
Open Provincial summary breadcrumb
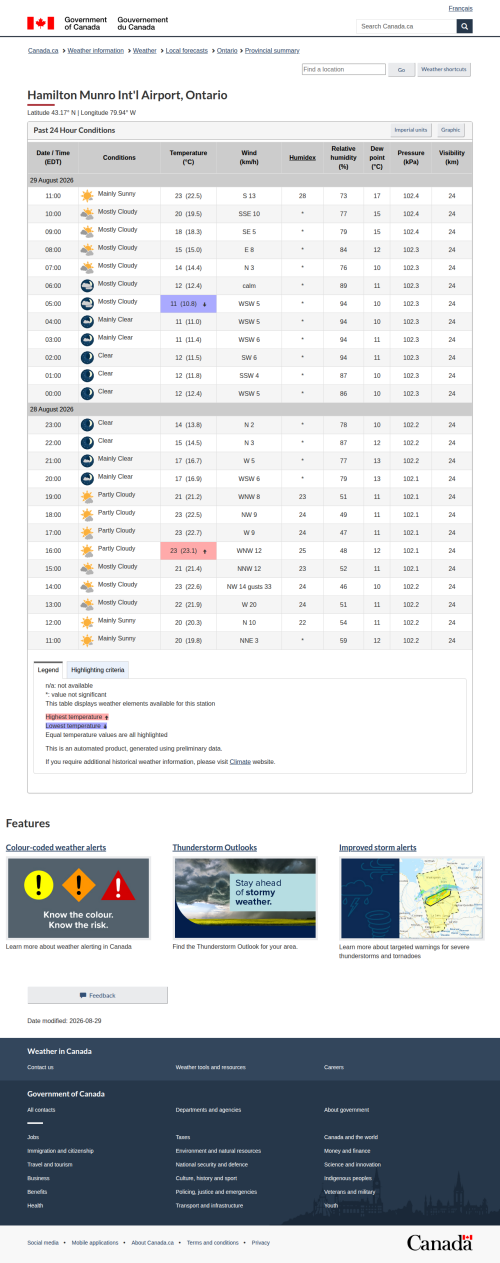coord(271,50)
